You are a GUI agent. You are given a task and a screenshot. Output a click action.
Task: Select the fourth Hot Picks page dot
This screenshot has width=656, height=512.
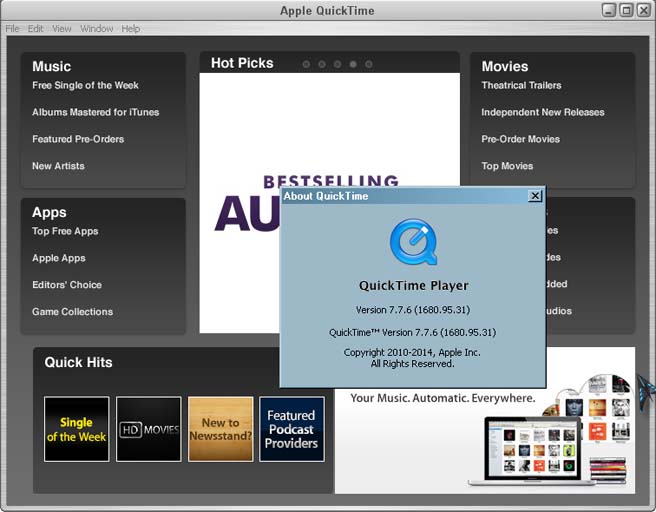click(x=353, y=64)
